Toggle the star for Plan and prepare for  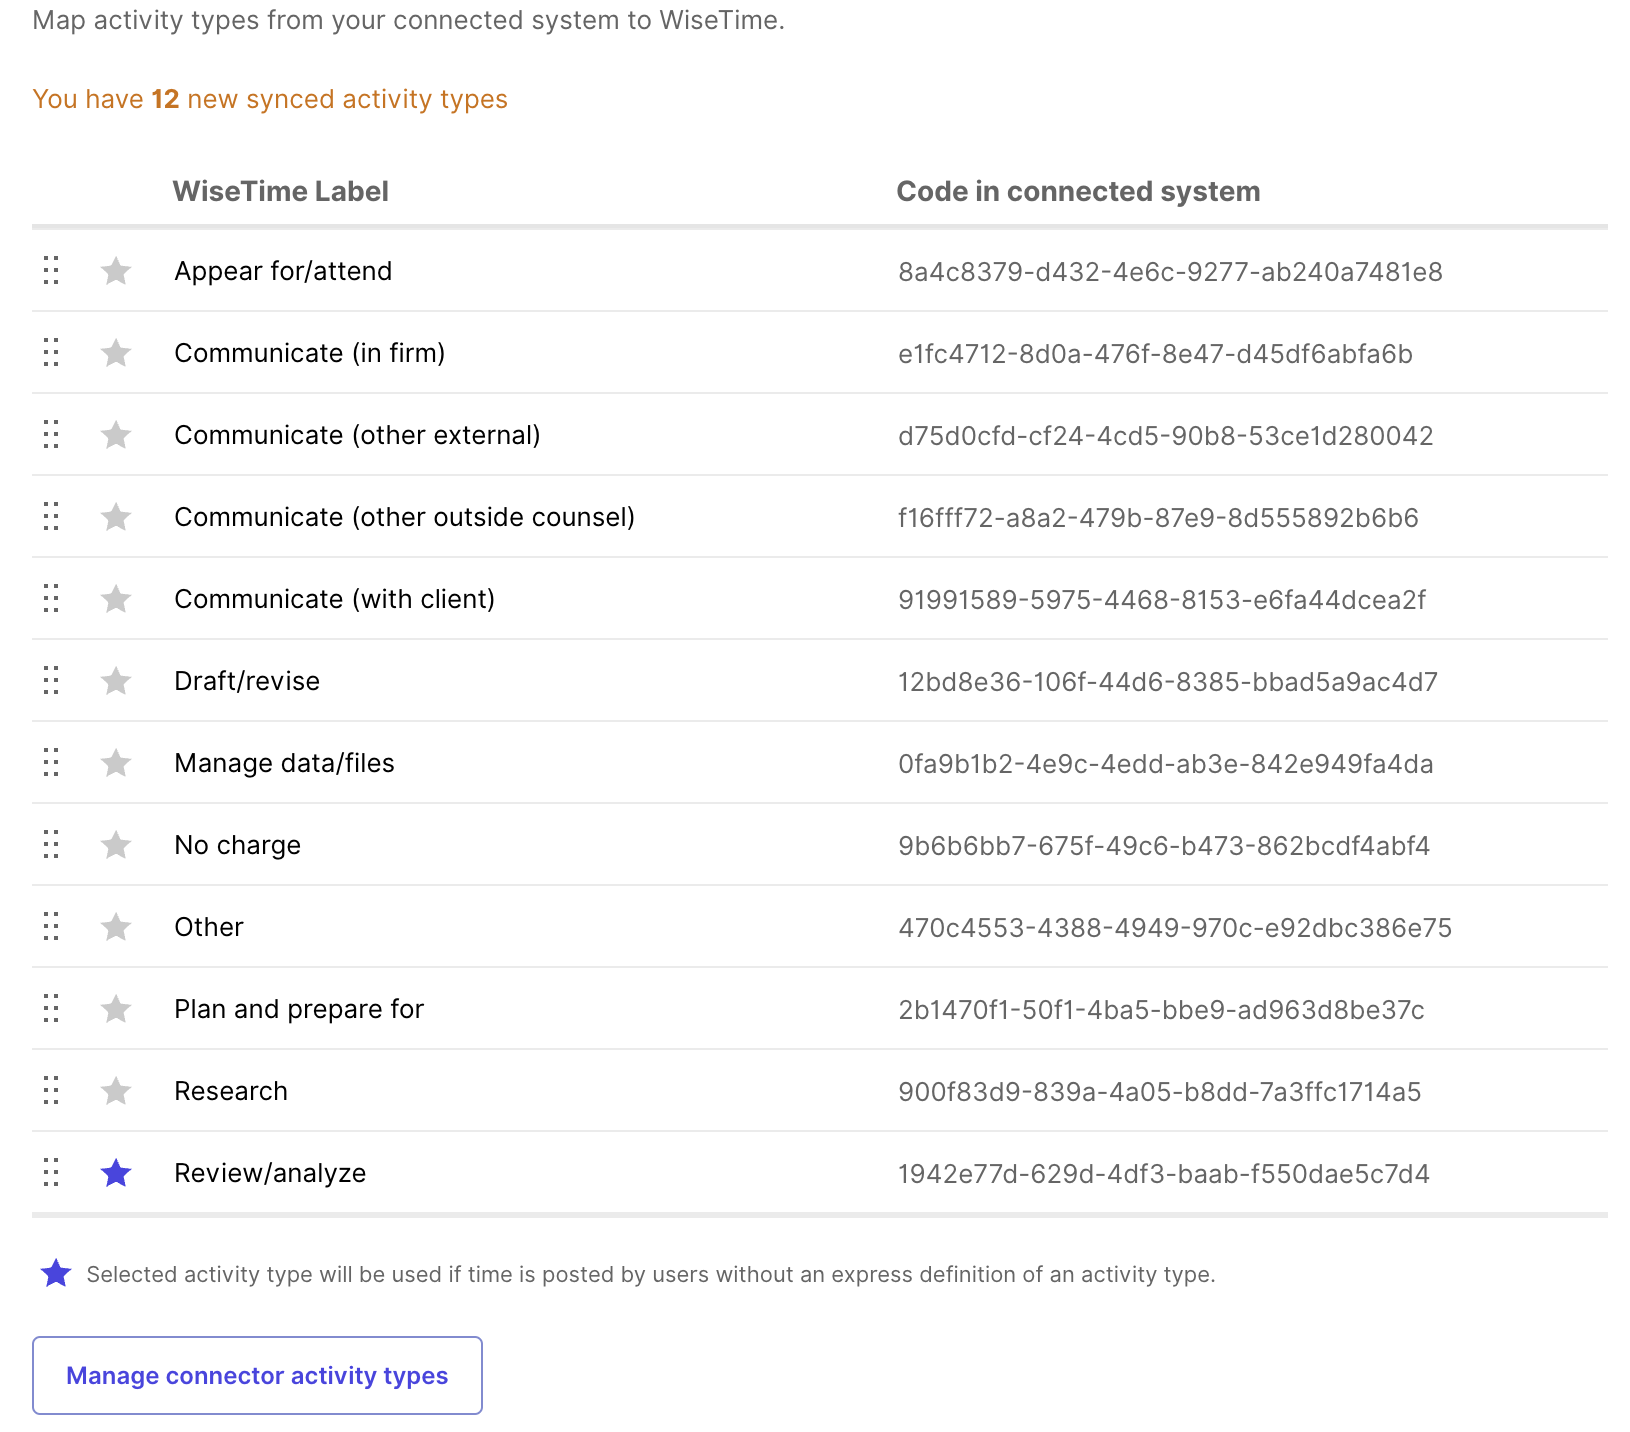[x=116, y=1009]
